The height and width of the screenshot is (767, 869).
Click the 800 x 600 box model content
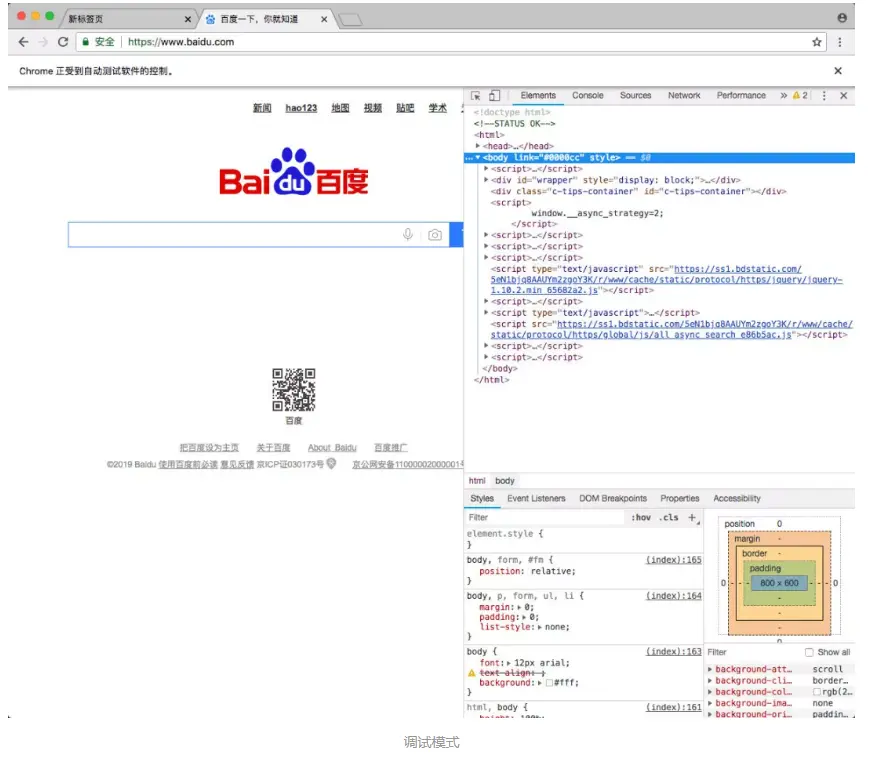pyautogui.click(x=779, y=583)
